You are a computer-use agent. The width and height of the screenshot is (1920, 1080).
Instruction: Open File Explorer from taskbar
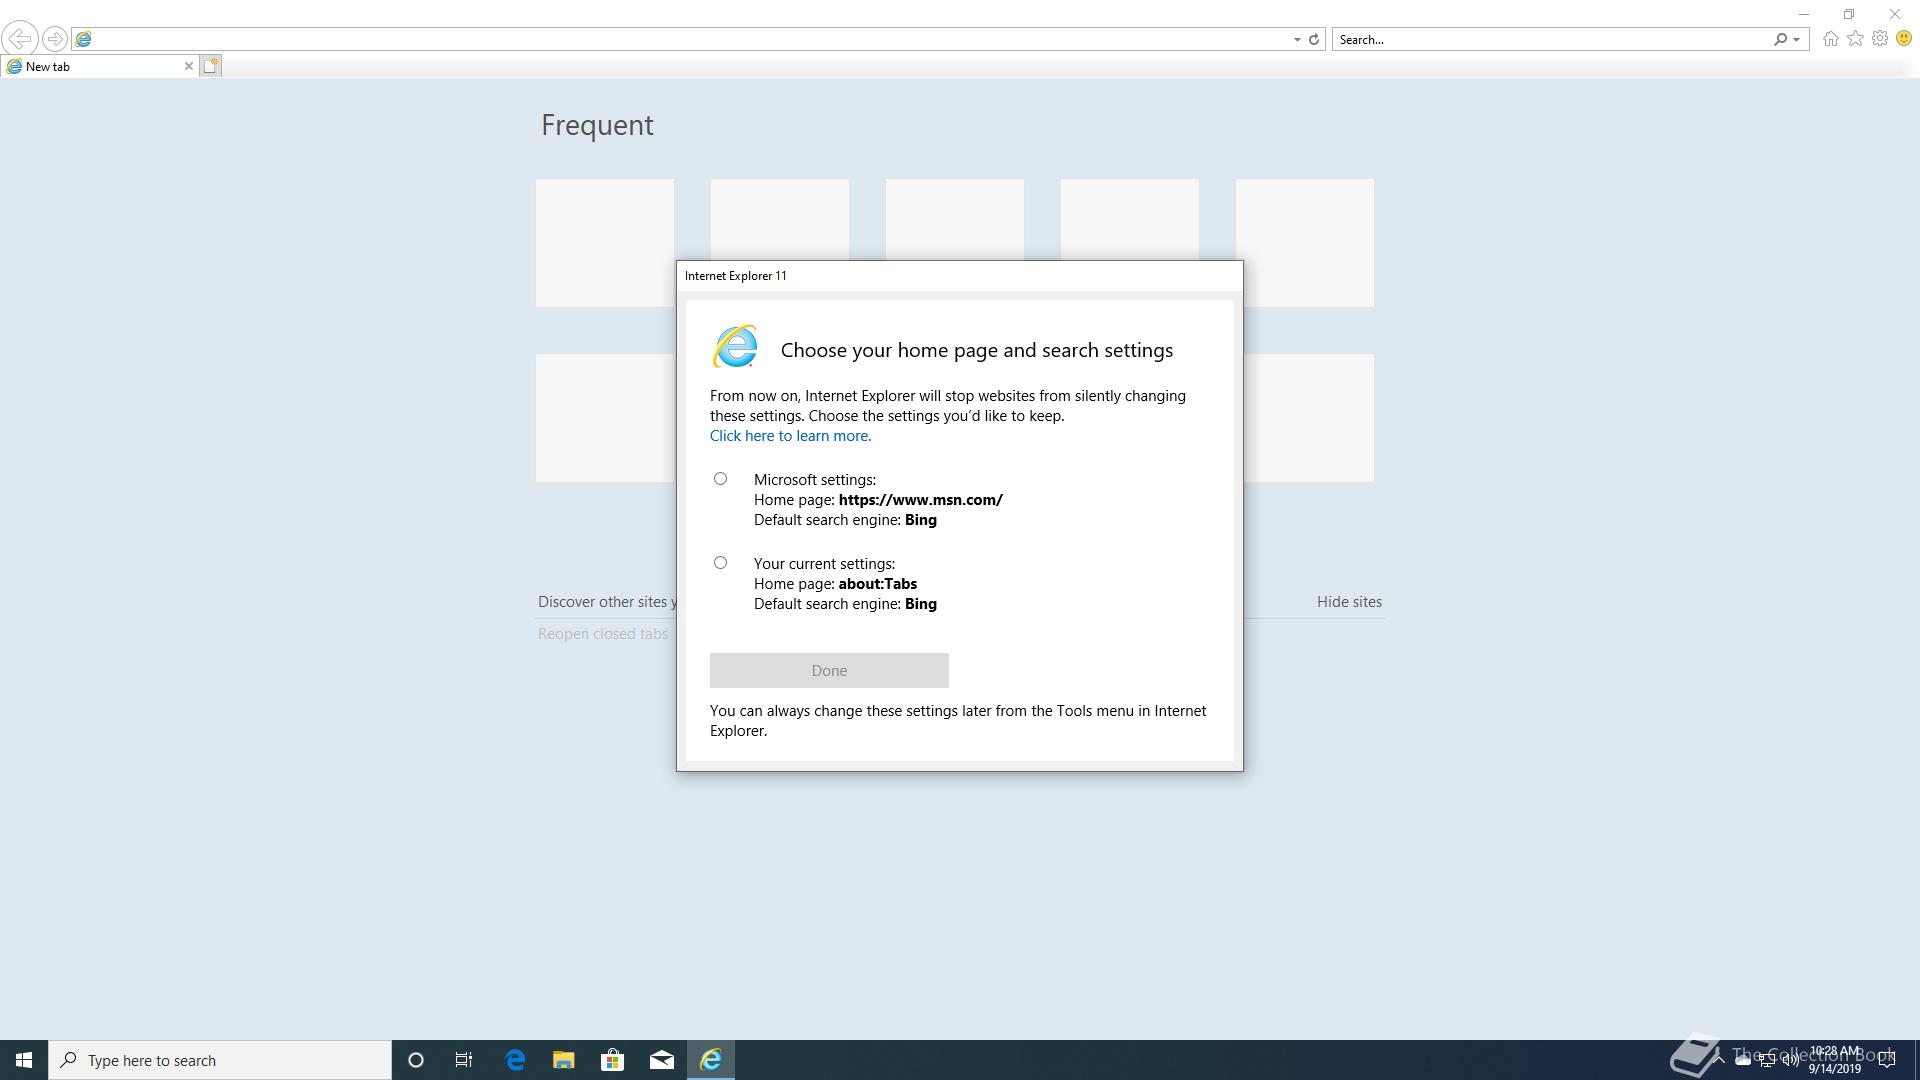click(564, 1060)
